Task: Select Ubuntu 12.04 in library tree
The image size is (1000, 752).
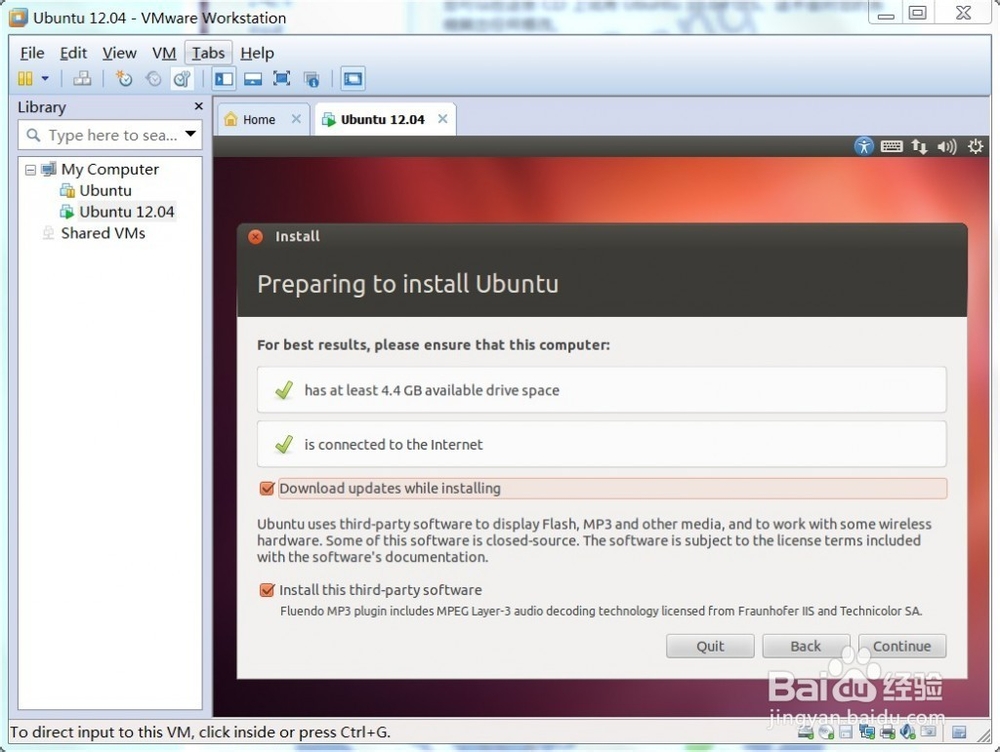Action: (126, 211)
